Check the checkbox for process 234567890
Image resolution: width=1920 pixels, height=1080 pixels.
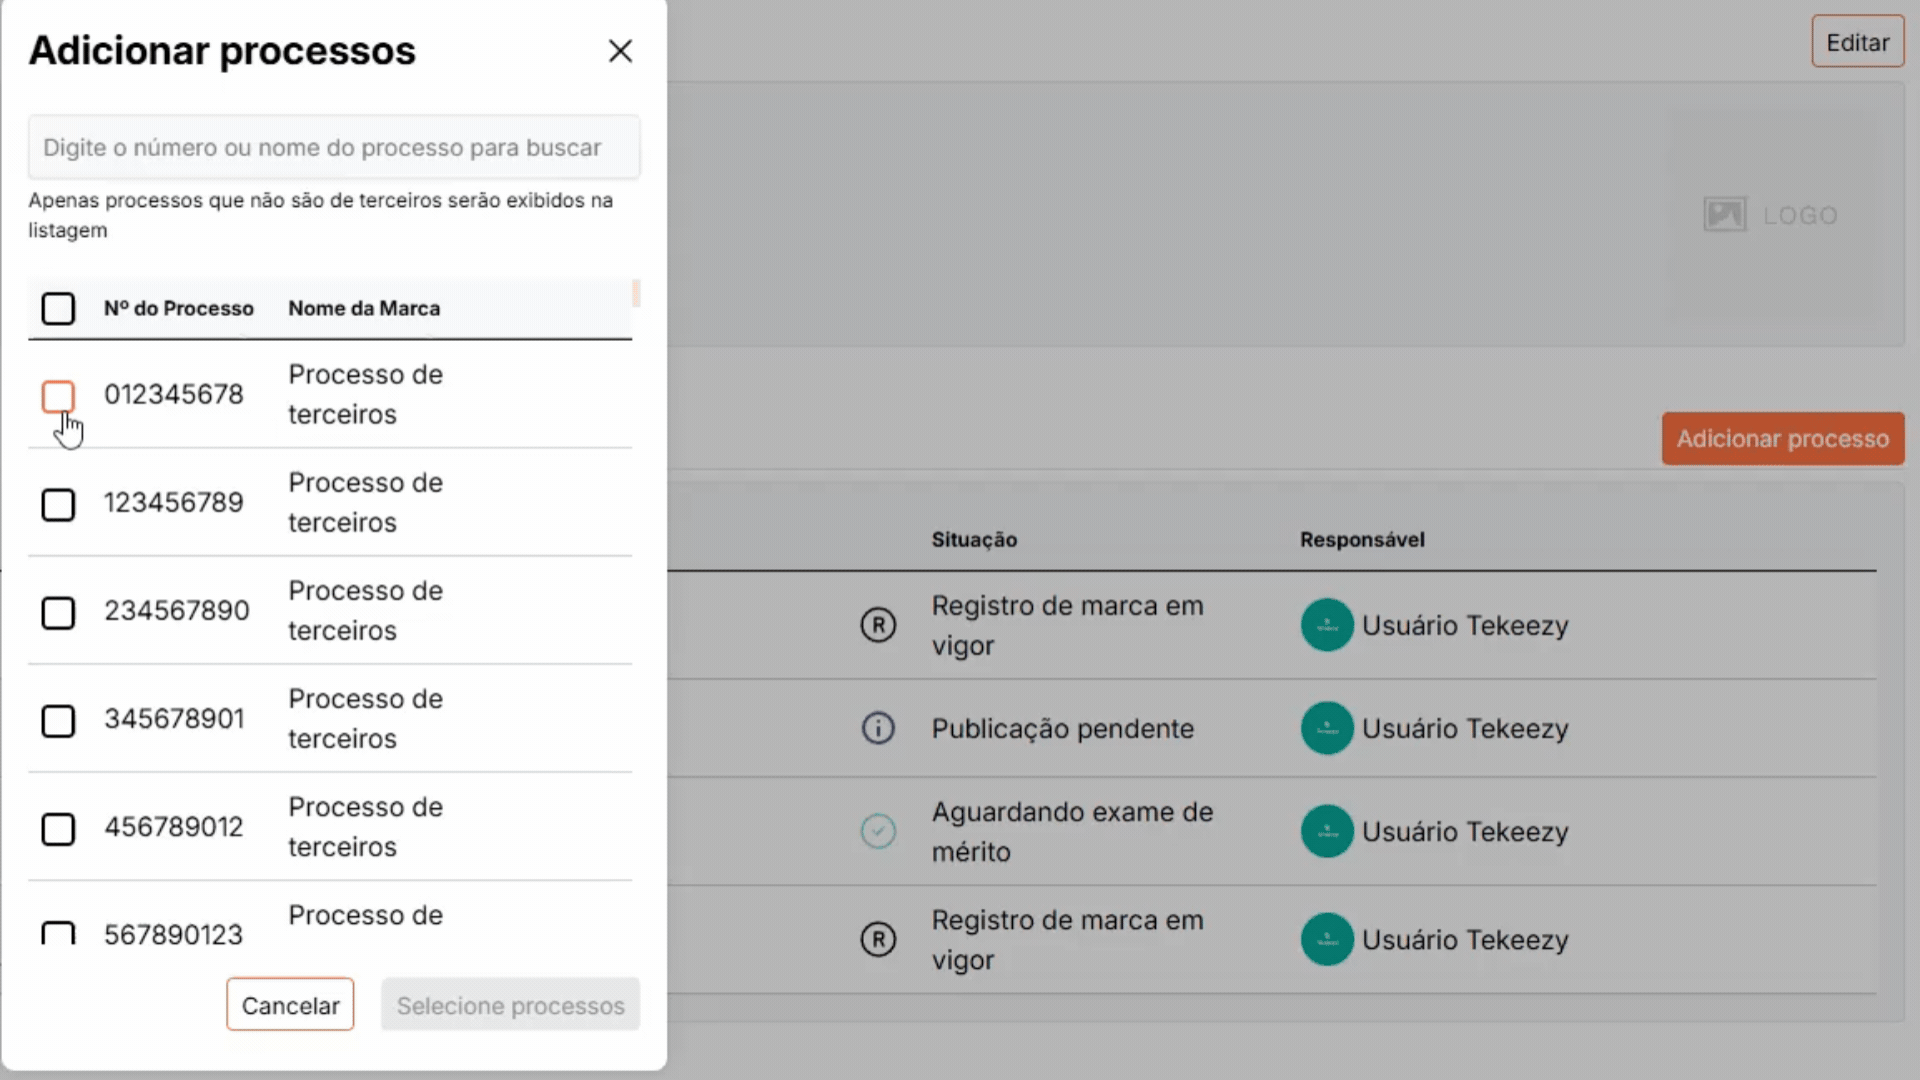coord(58,613)
